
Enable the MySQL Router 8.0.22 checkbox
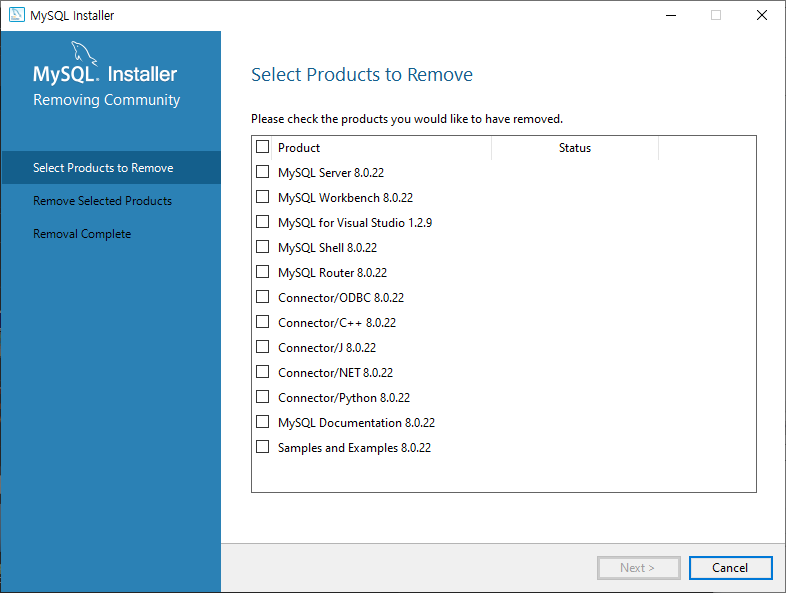tap(262, 272)
